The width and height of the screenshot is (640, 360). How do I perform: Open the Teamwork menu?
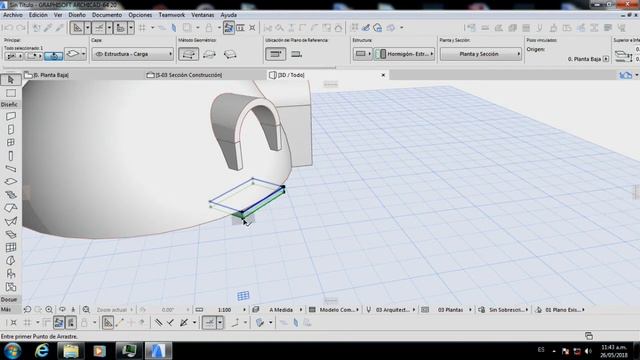coord(171,15)
